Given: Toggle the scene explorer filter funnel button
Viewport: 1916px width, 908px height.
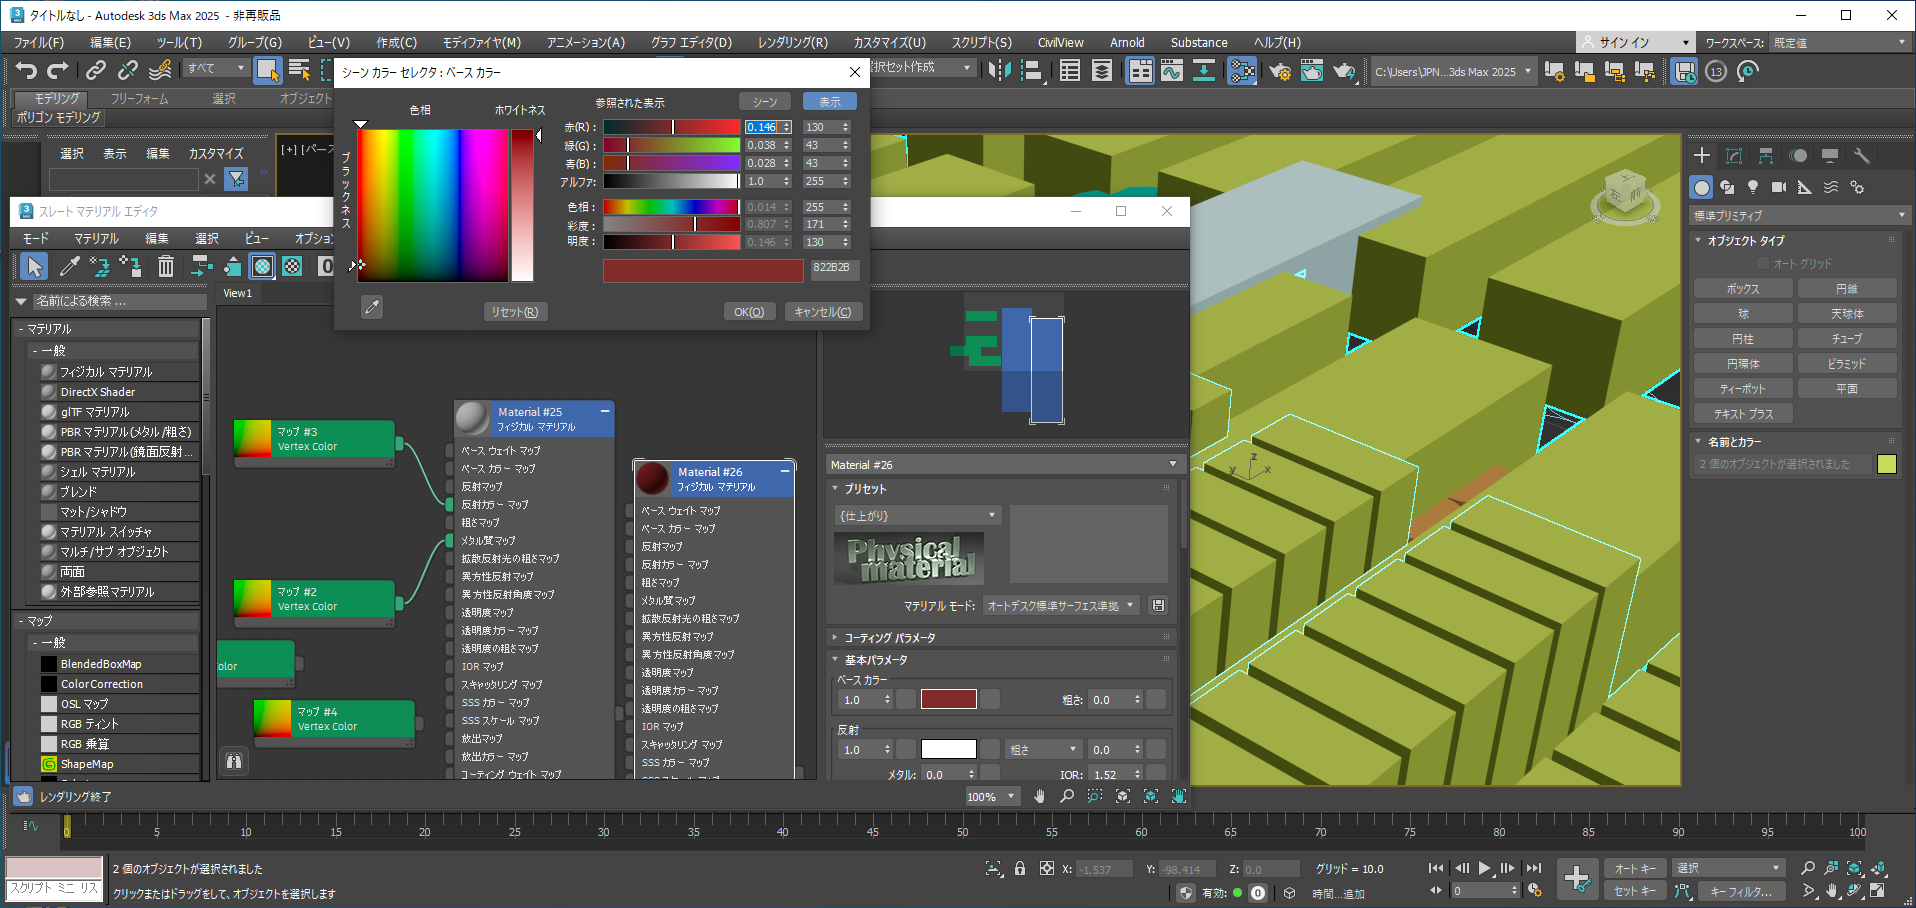Looking at the screenshot, I should click(x=236, y=179).
